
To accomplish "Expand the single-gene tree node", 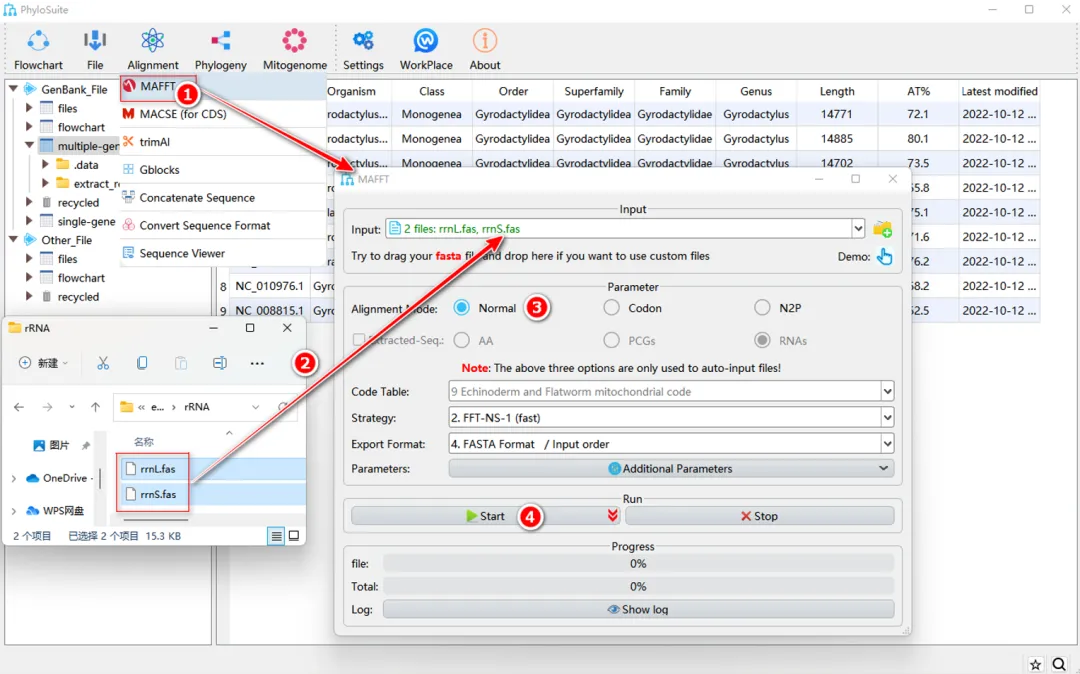I will 29,221.
